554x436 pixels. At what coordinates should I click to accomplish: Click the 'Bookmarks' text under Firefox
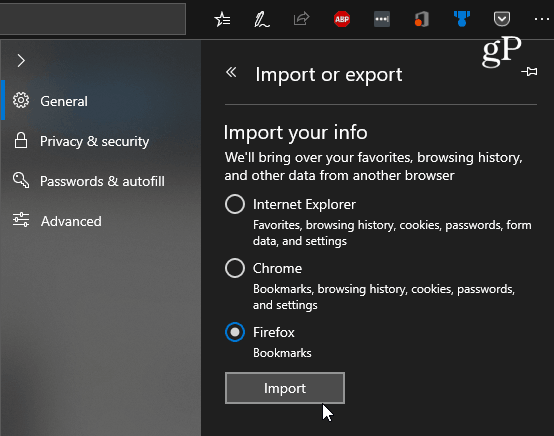click(282, 353)
